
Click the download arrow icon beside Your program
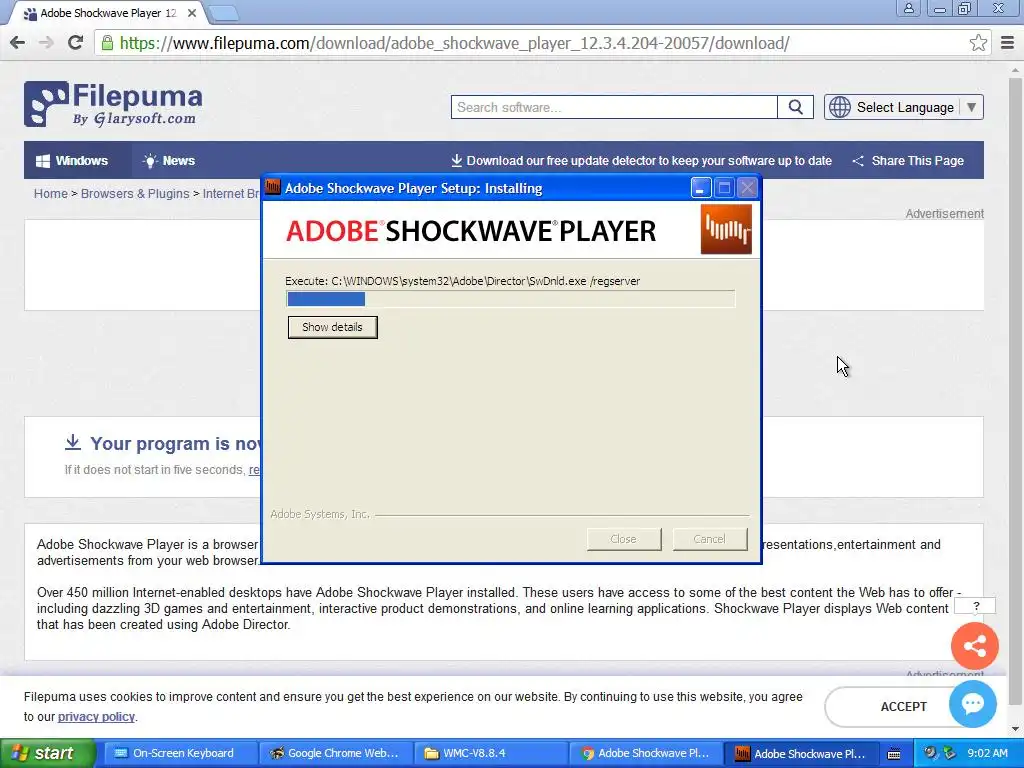coord(72,442)
